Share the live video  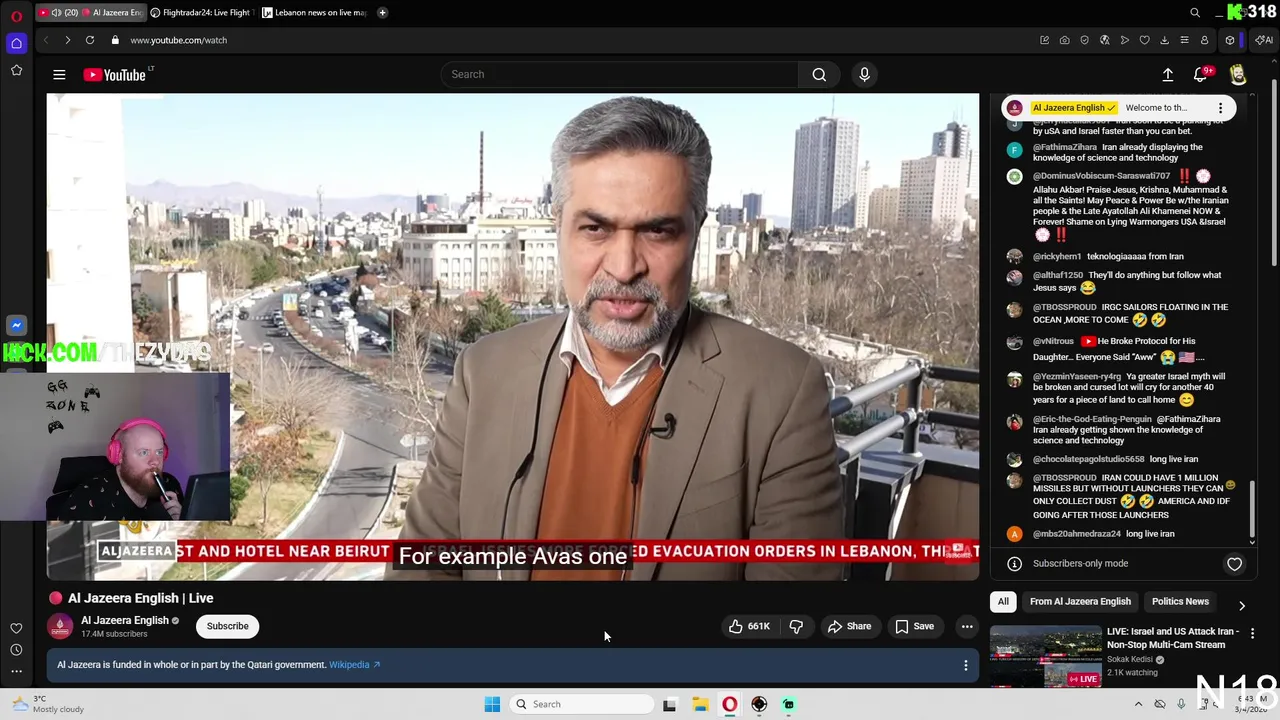tap(849, 626)
